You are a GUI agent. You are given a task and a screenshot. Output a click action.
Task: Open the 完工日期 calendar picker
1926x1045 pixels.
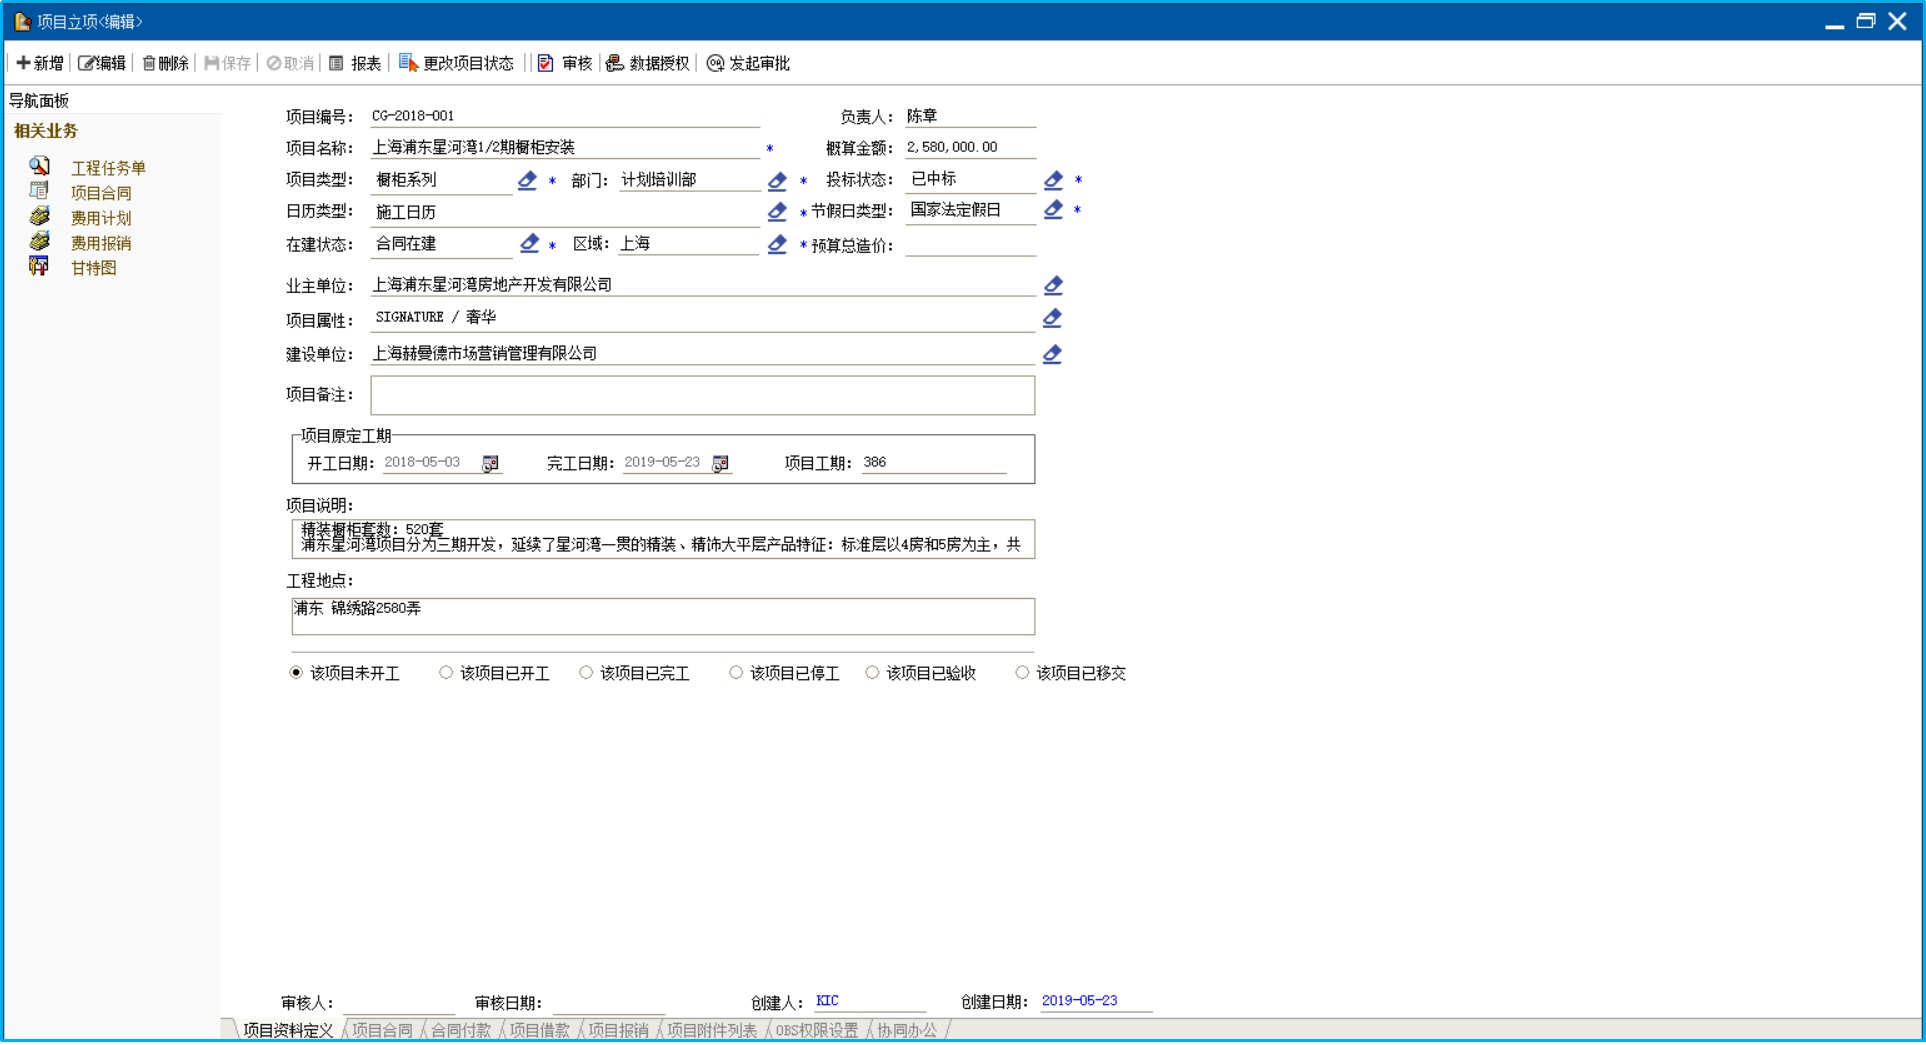720,463
